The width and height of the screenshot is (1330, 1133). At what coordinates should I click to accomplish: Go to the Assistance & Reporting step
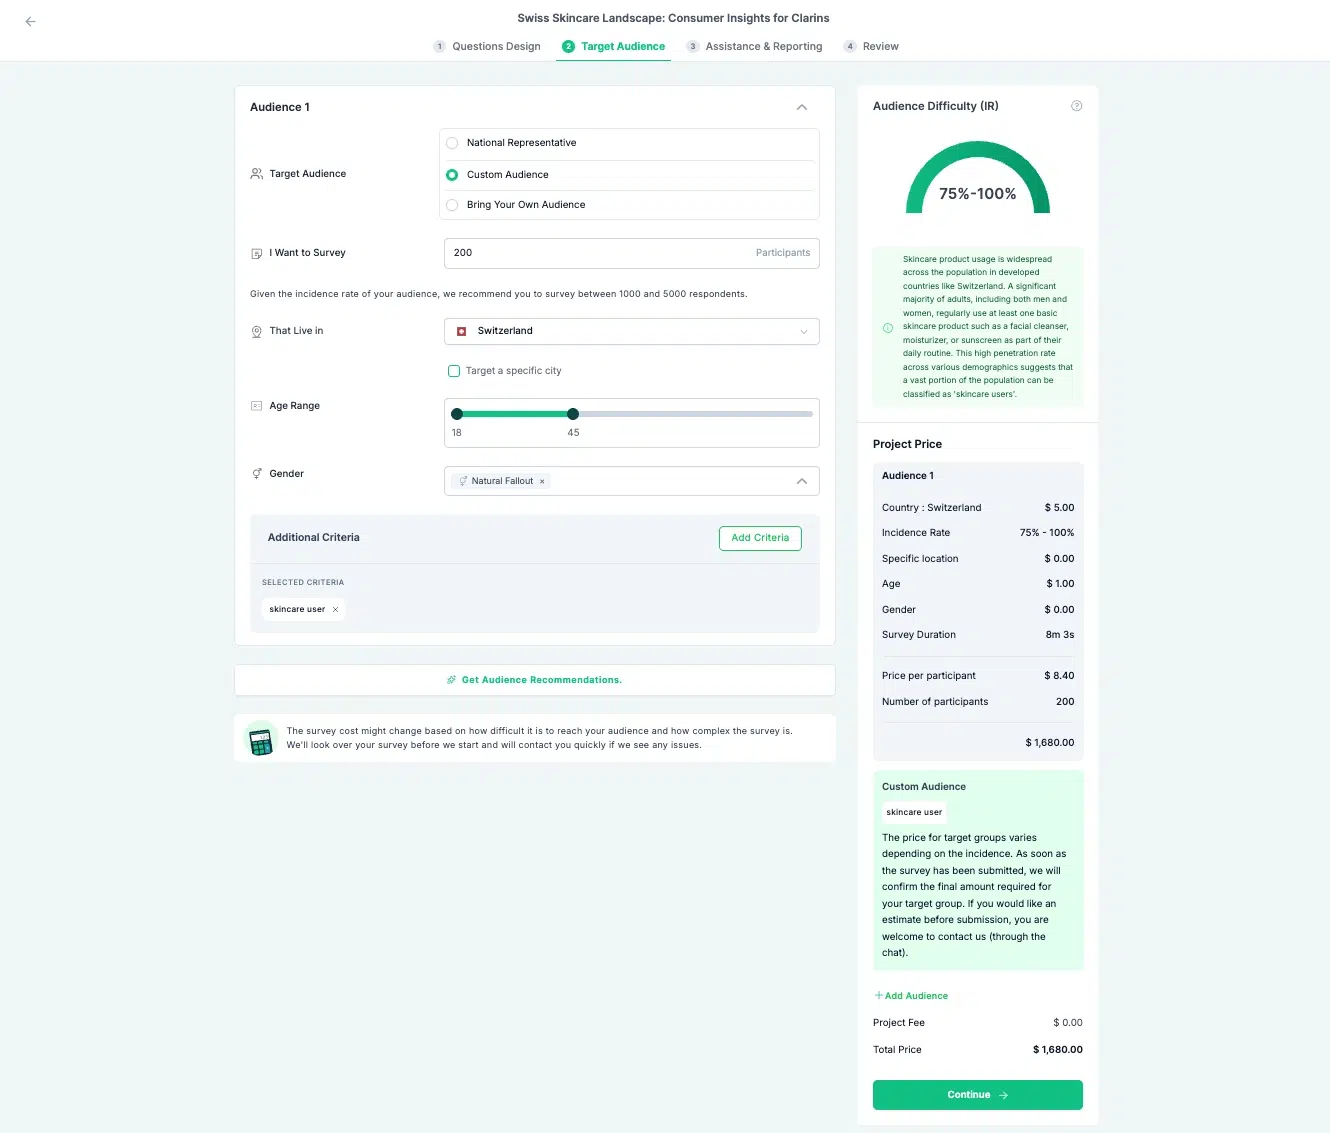[x=754, y=46]
